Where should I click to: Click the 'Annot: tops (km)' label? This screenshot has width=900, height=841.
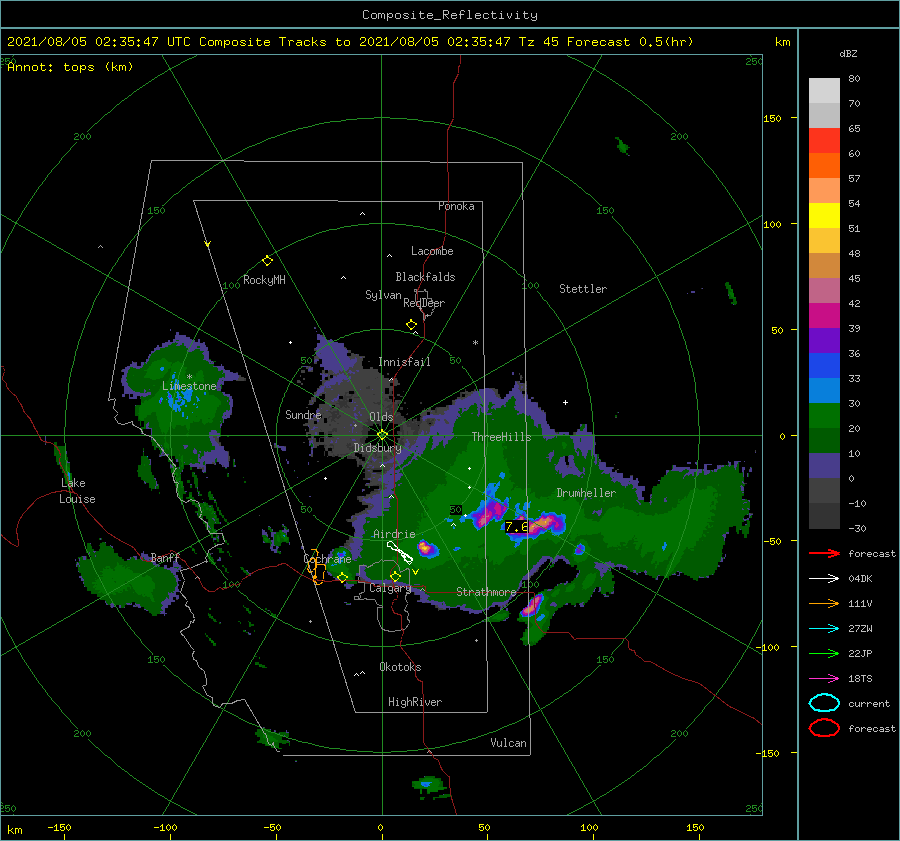[70, 67]
